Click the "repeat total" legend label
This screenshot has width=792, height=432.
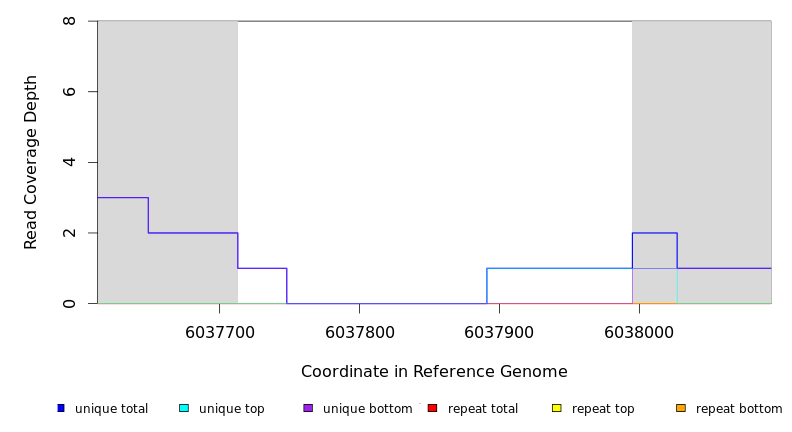(x=483, y=409)
